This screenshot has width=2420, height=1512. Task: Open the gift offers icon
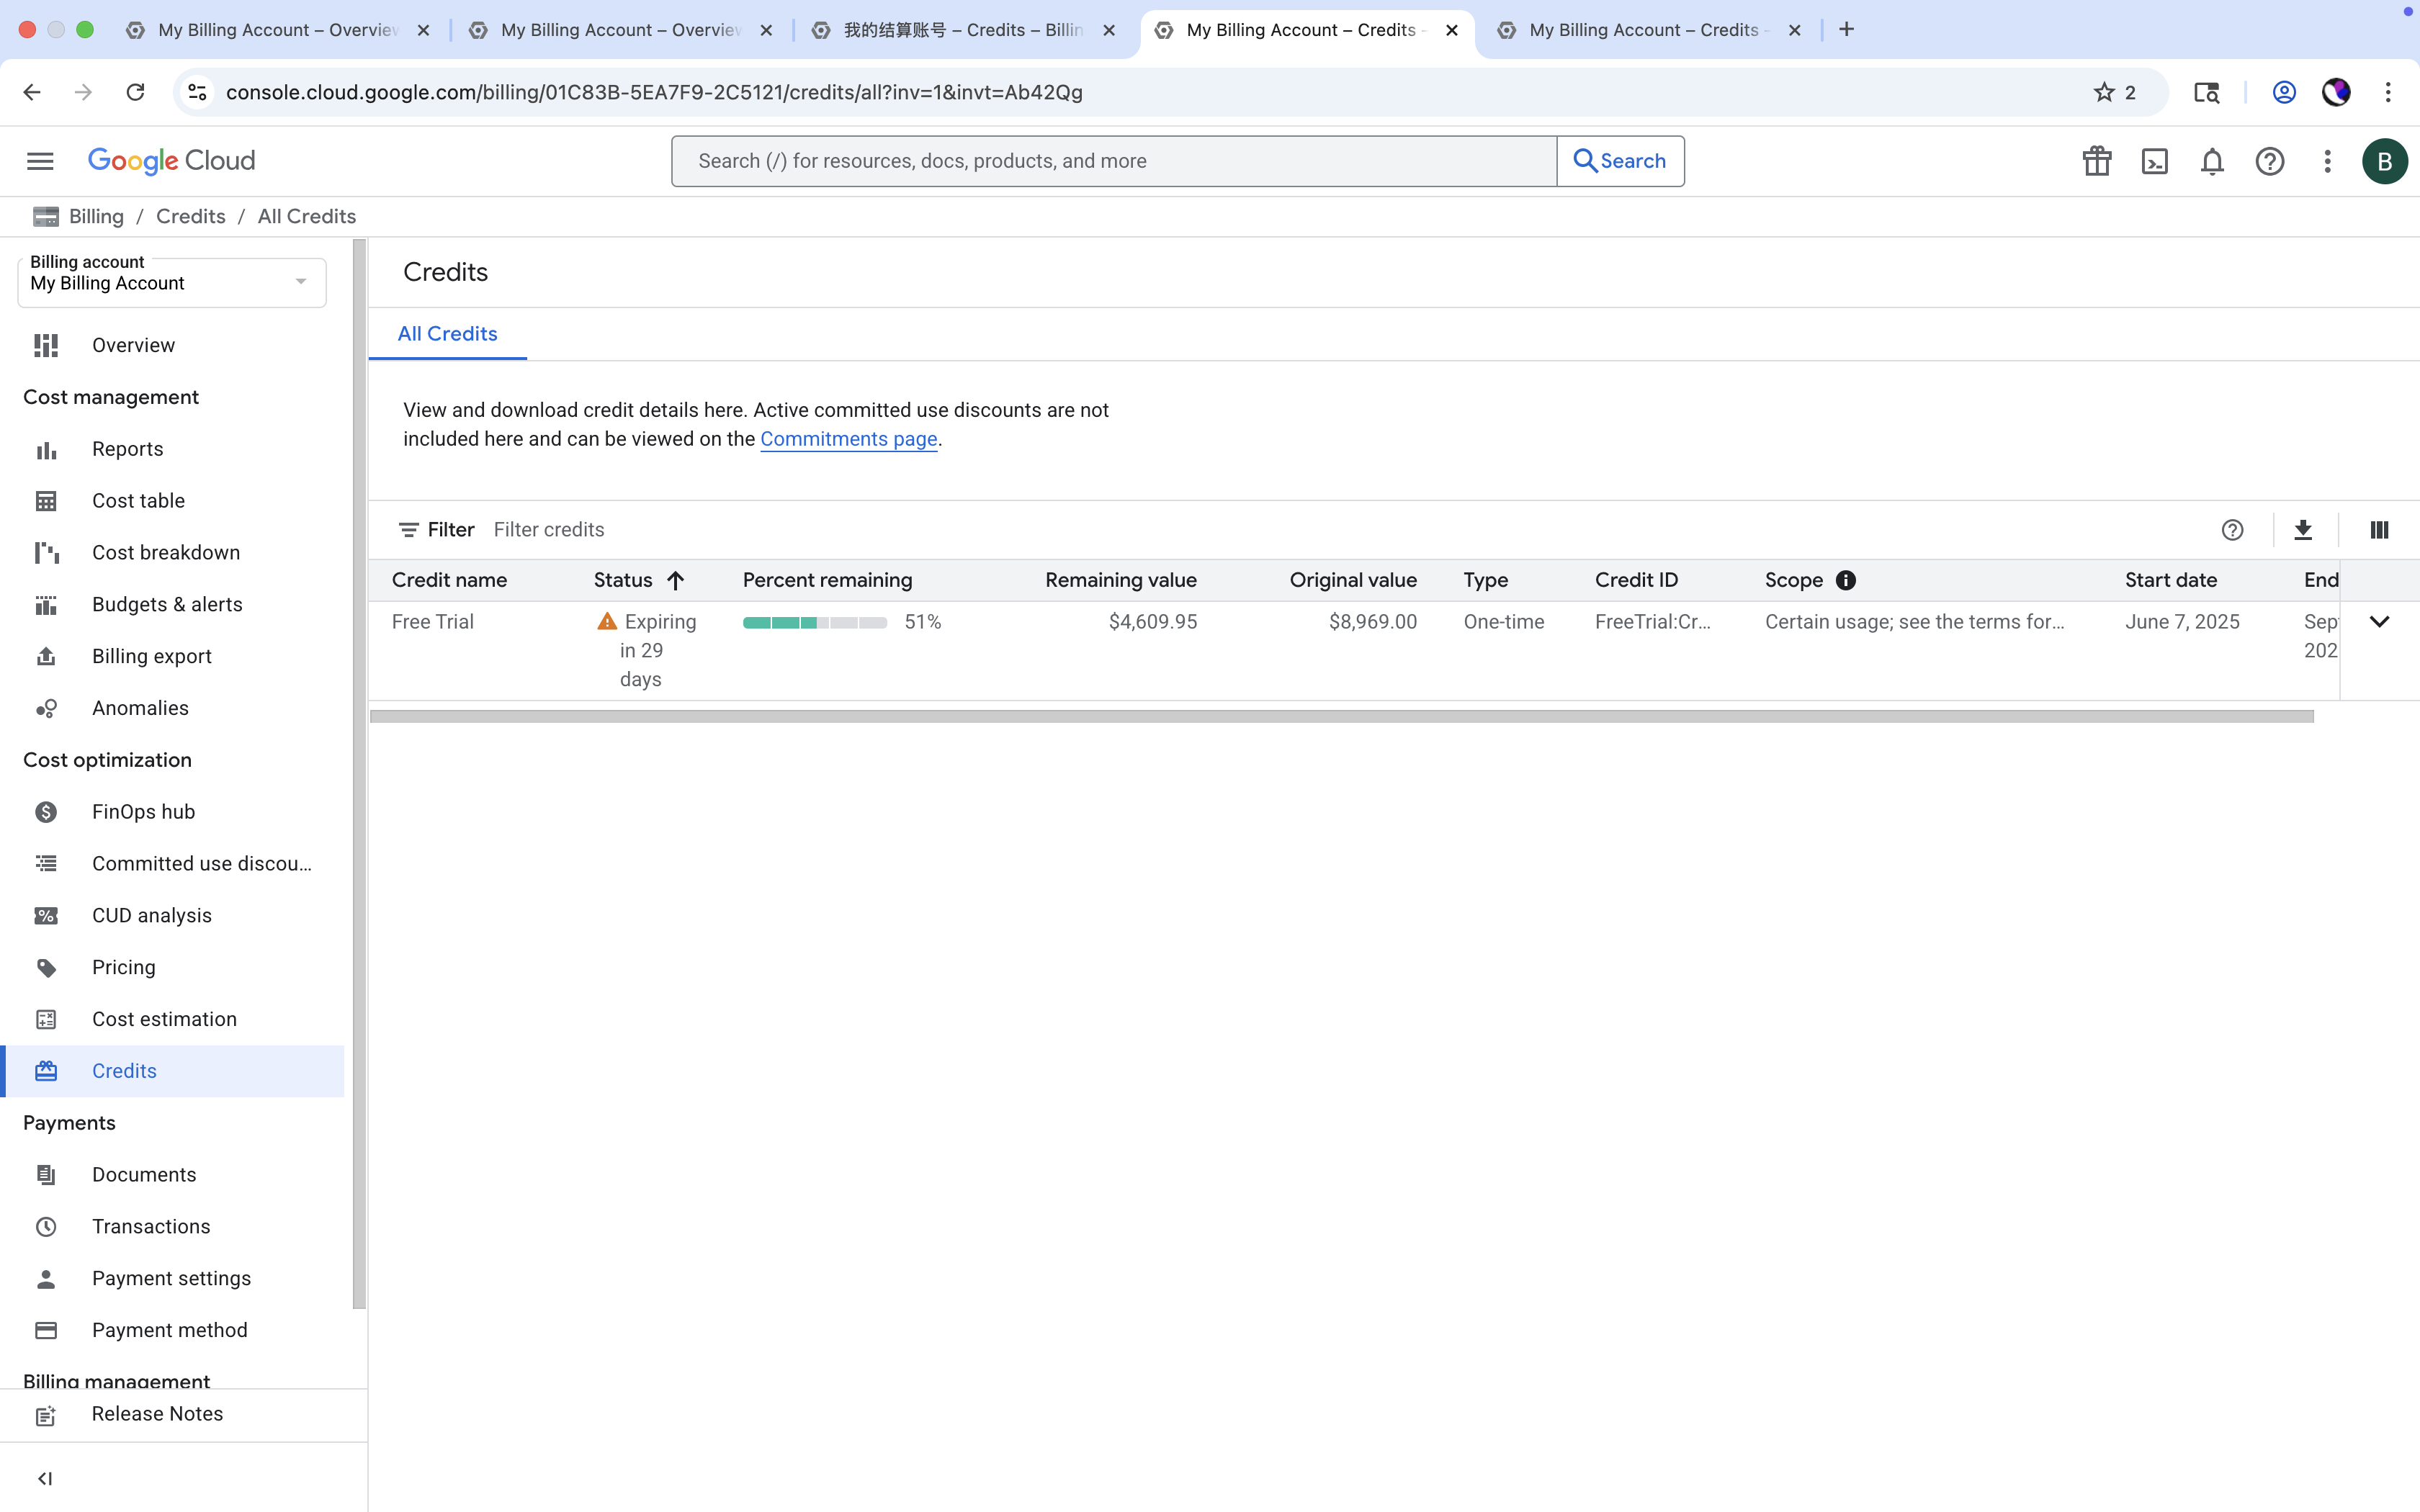tap(2096, 160)
